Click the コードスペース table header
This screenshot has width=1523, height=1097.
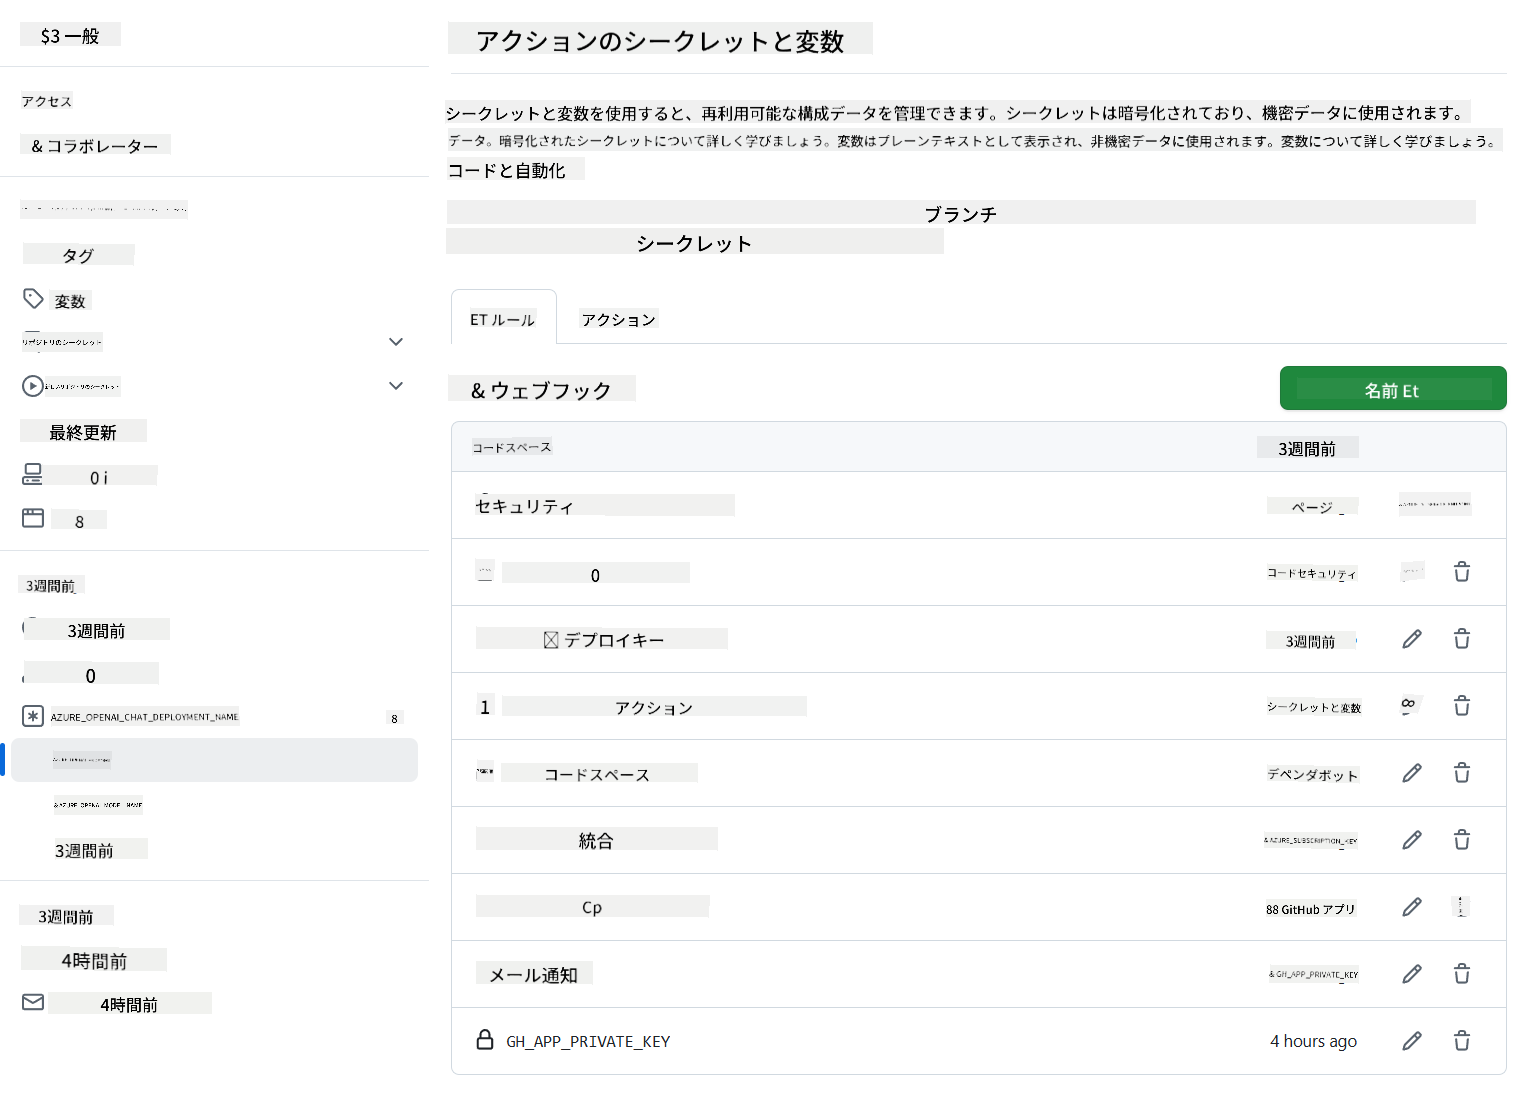[512, 447]
